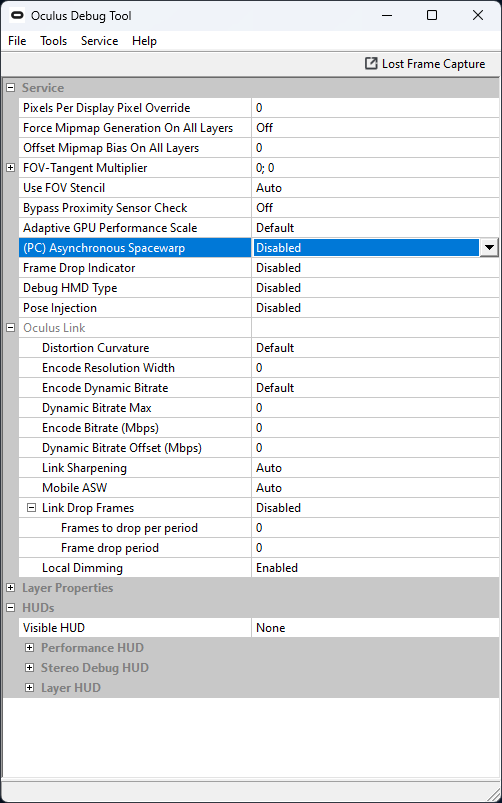Edit the Encode Bitrate (Mbps) value field
502x803 pixels.
point(375,428)
